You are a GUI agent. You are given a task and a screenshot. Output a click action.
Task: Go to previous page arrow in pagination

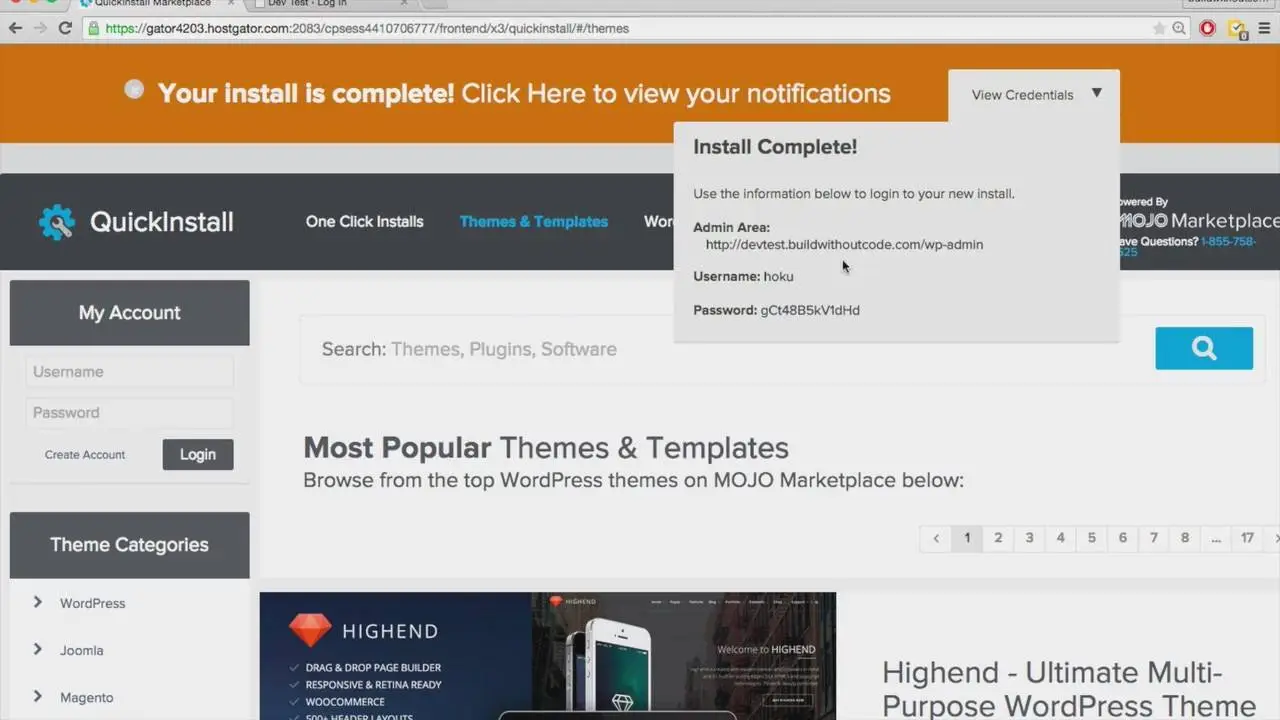(936, 538)
